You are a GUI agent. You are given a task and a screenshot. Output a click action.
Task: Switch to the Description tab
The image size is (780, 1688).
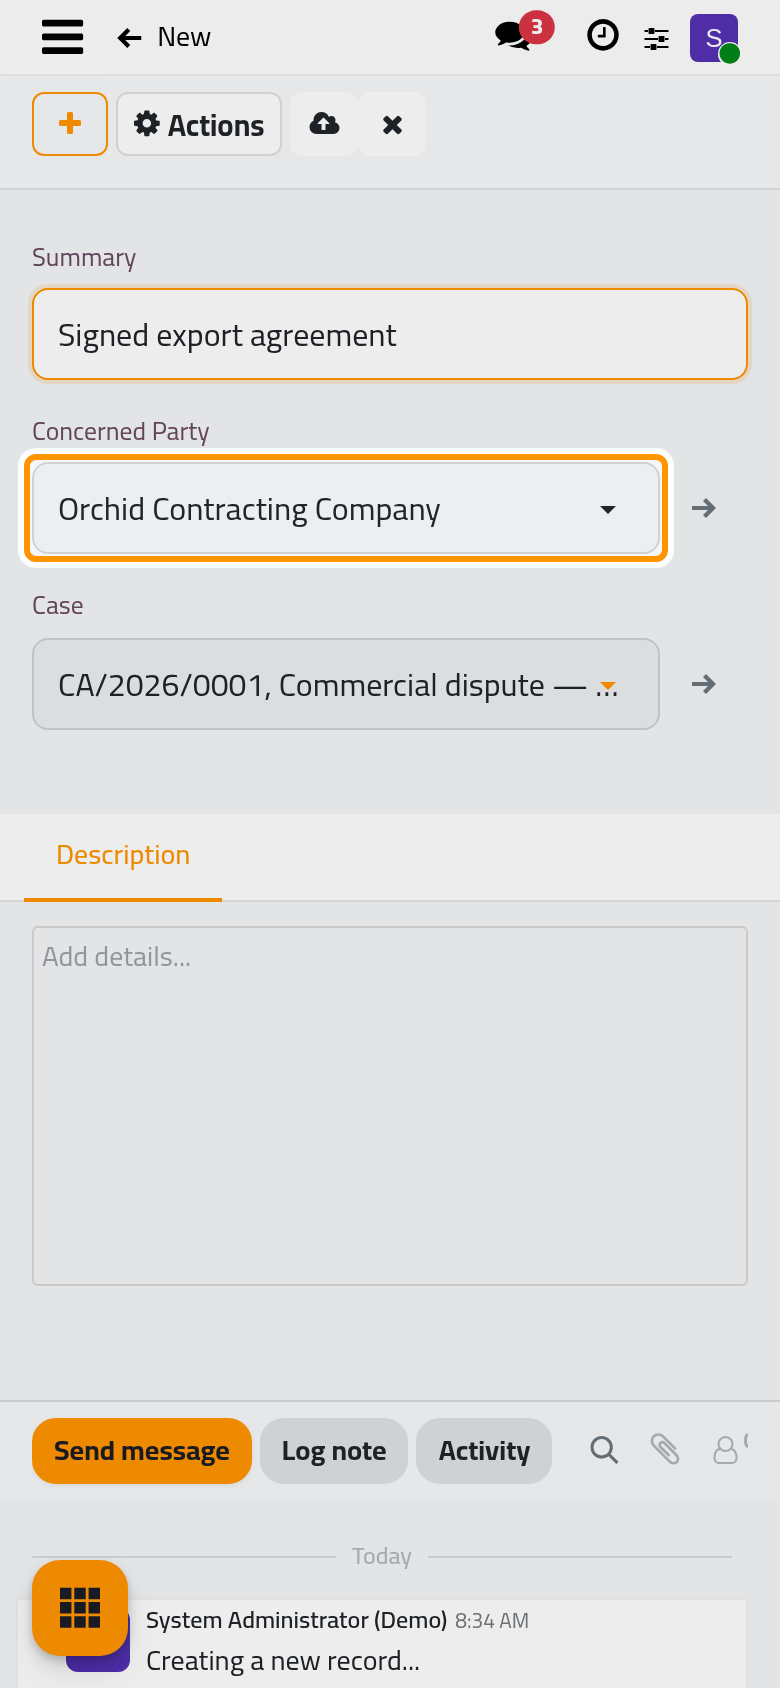point(123,856)
